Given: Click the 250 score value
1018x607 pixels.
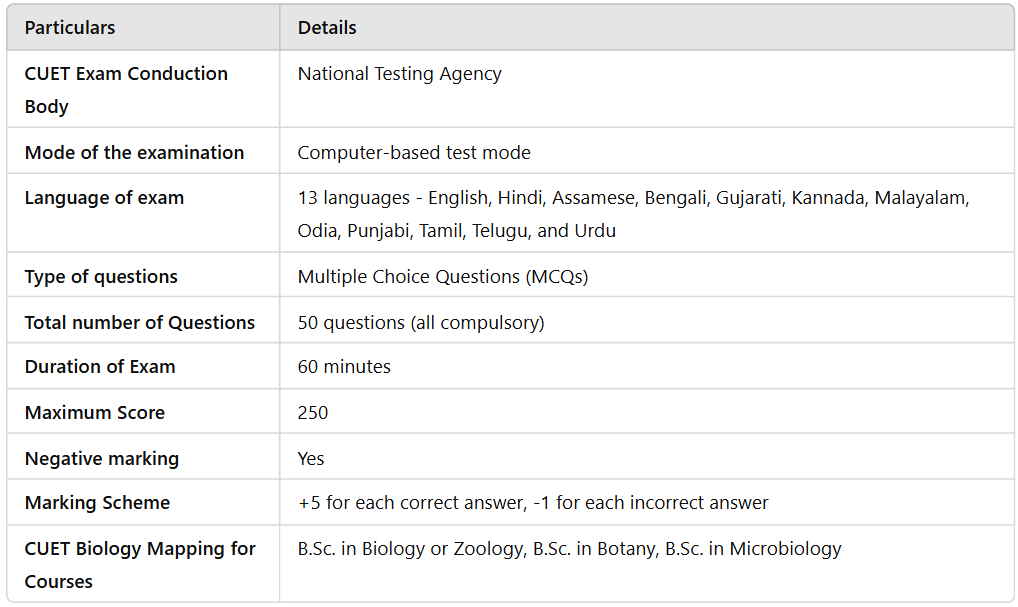Looking at the screenshot, I should [313, 413].
